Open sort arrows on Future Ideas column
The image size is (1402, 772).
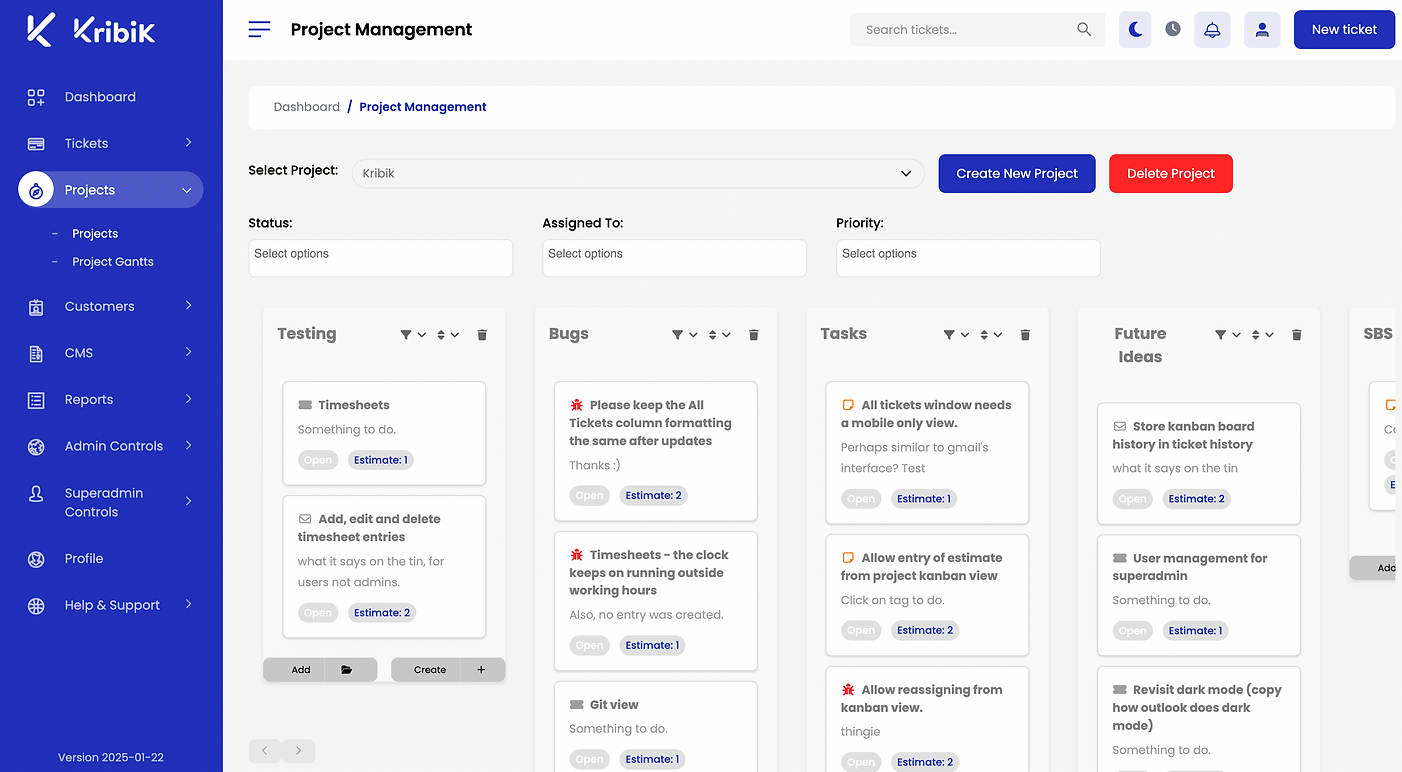point(1263,335)
